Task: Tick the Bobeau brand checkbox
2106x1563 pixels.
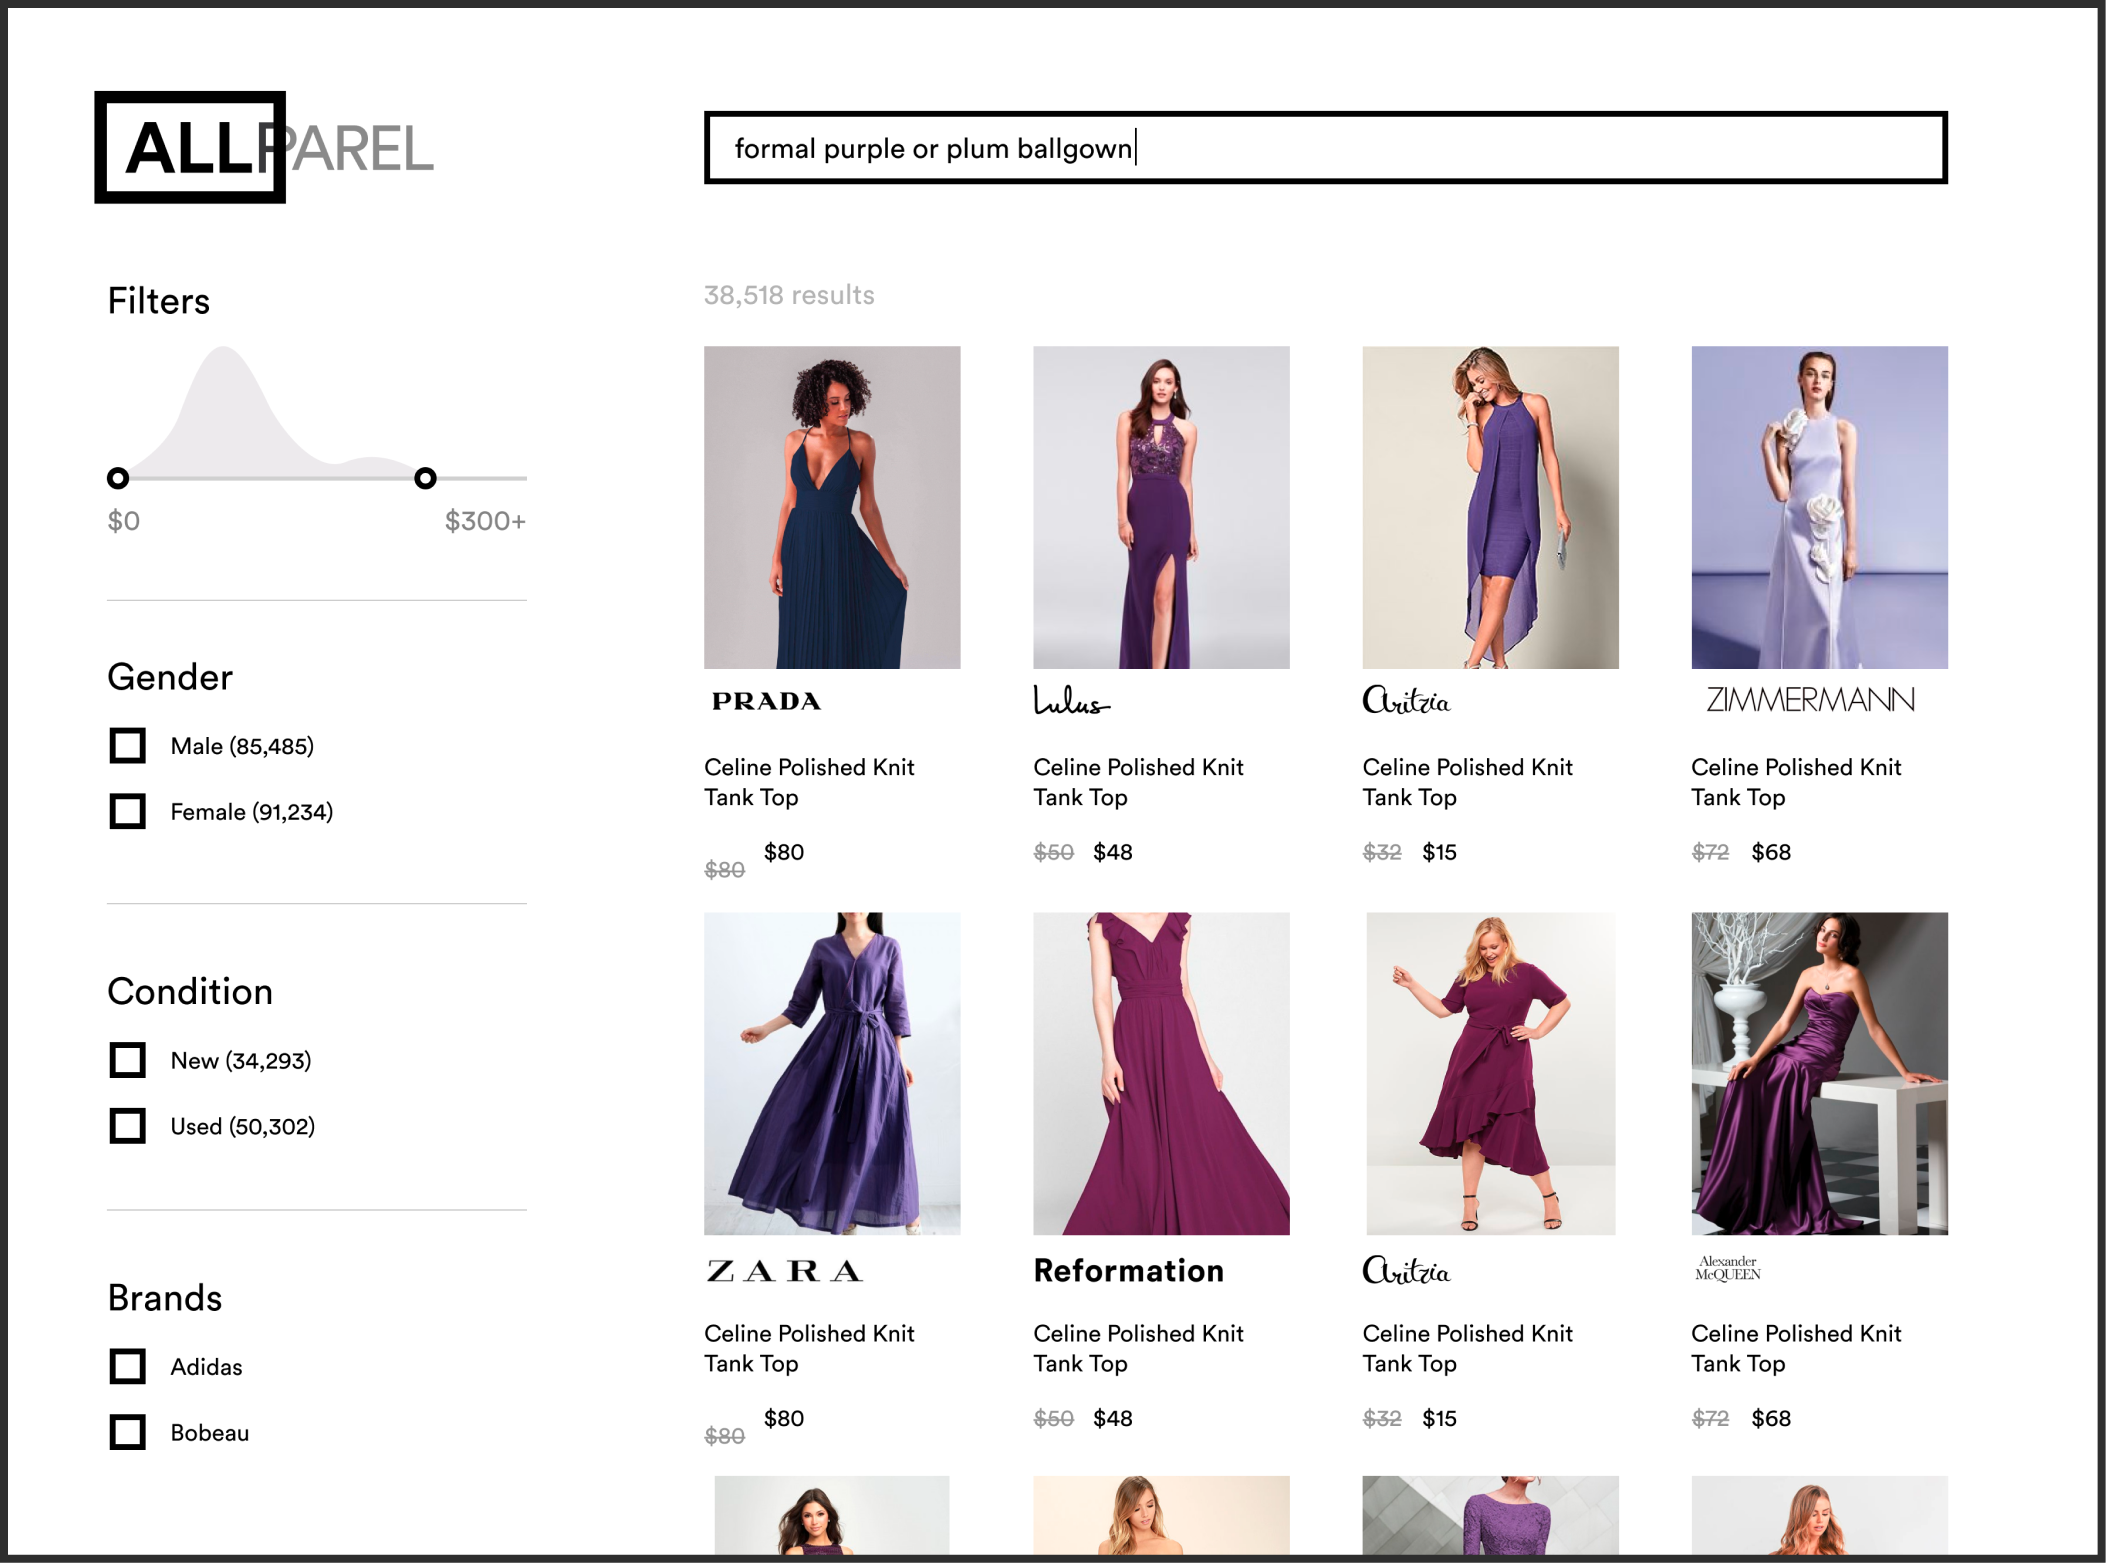Action: click(128, 1432)
